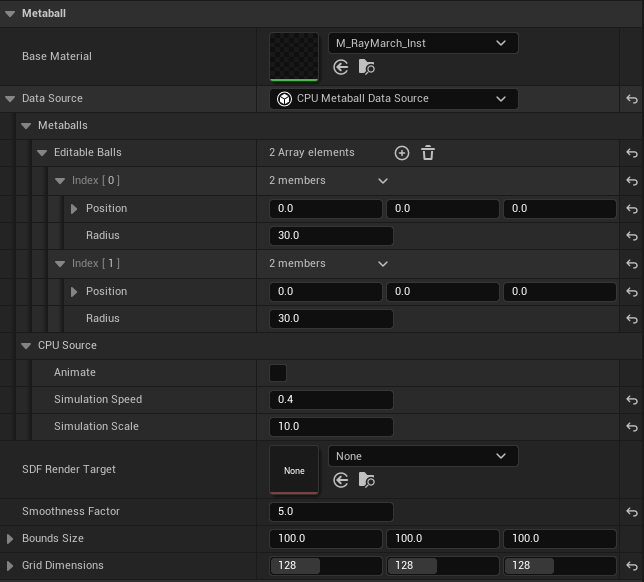
Task: Reset Simulation Speed to default arrow
Action: pos(631,400)
